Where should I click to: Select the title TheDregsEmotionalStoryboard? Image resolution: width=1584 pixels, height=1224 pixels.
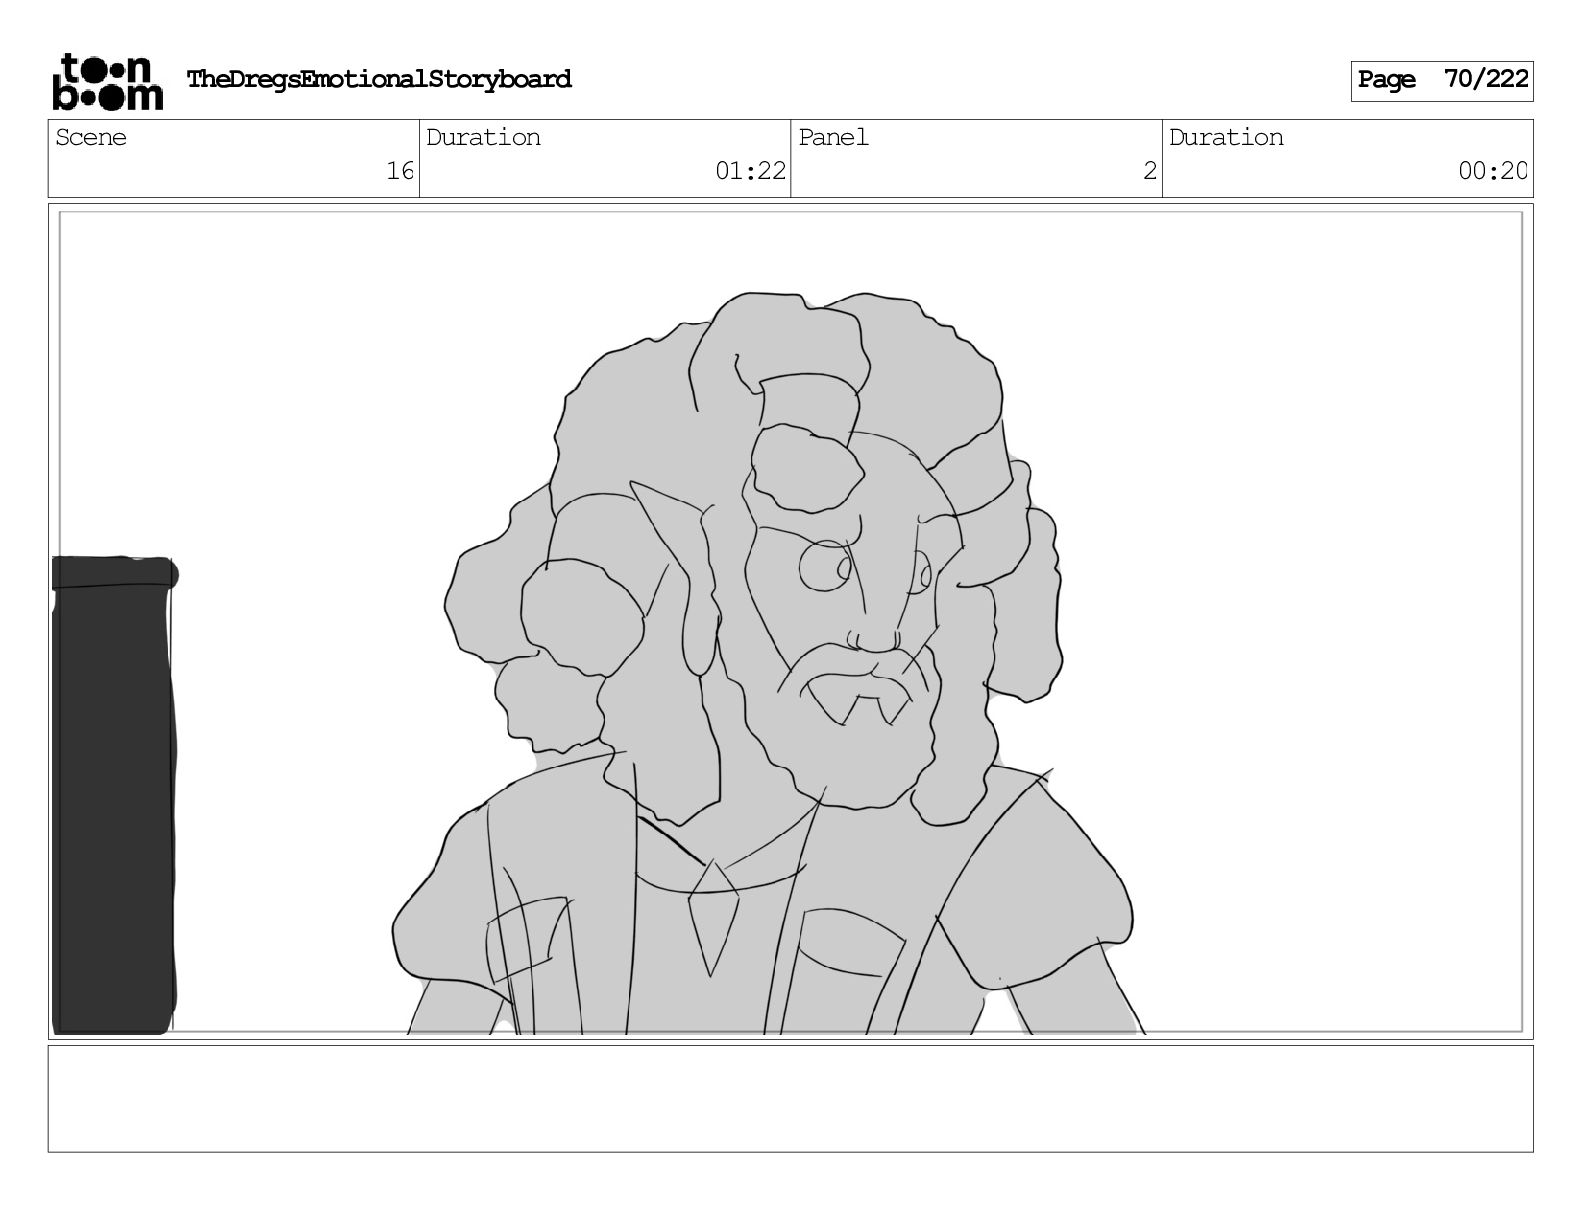379,79
